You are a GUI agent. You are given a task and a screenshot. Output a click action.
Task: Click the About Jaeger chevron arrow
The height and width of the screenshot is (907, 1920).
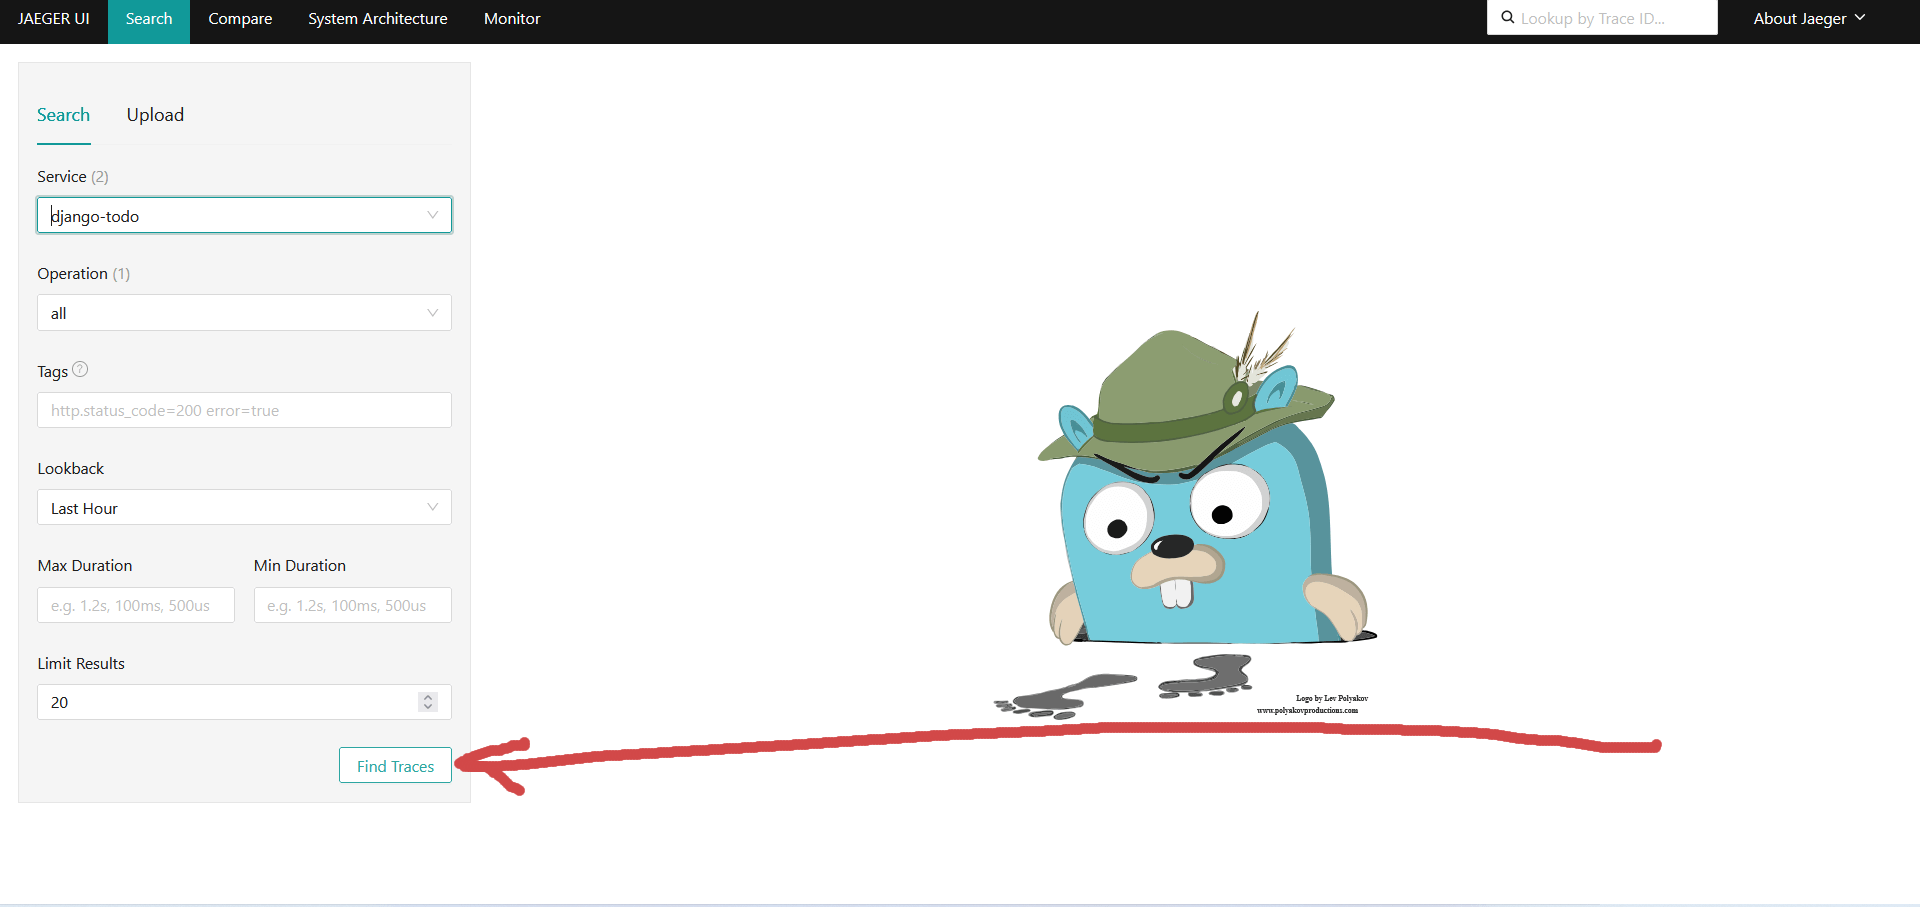(x=1860, y=18)
